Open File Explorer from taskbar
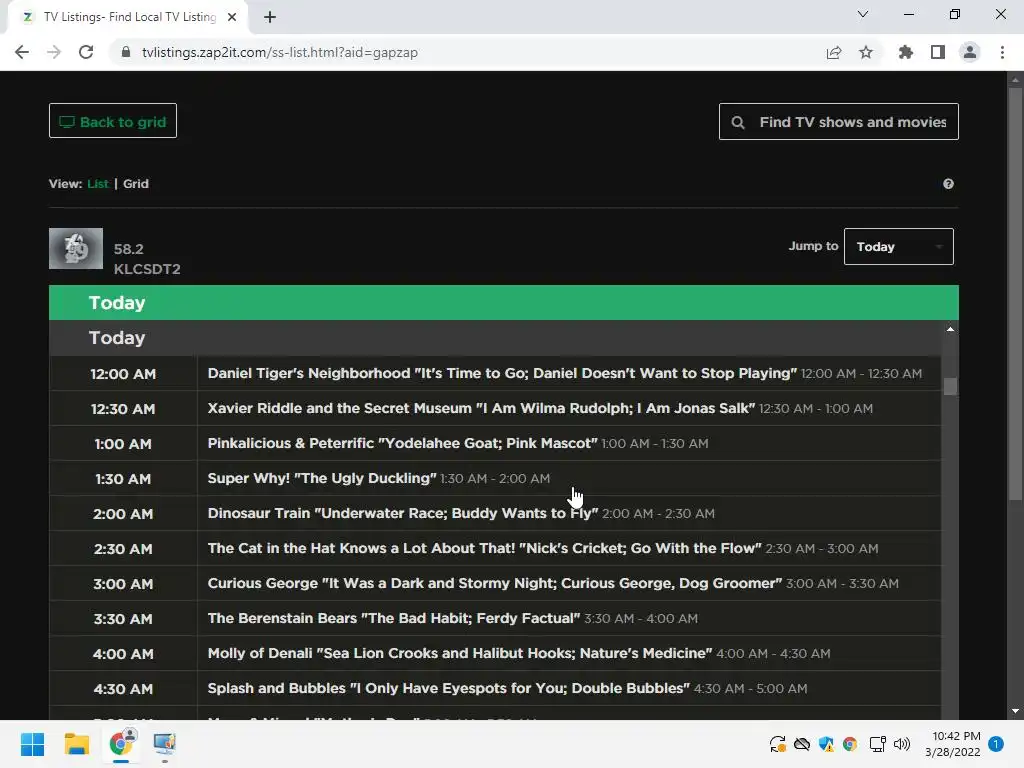Viewport: 1024px width, 768px height. click(x=76, y=744)
